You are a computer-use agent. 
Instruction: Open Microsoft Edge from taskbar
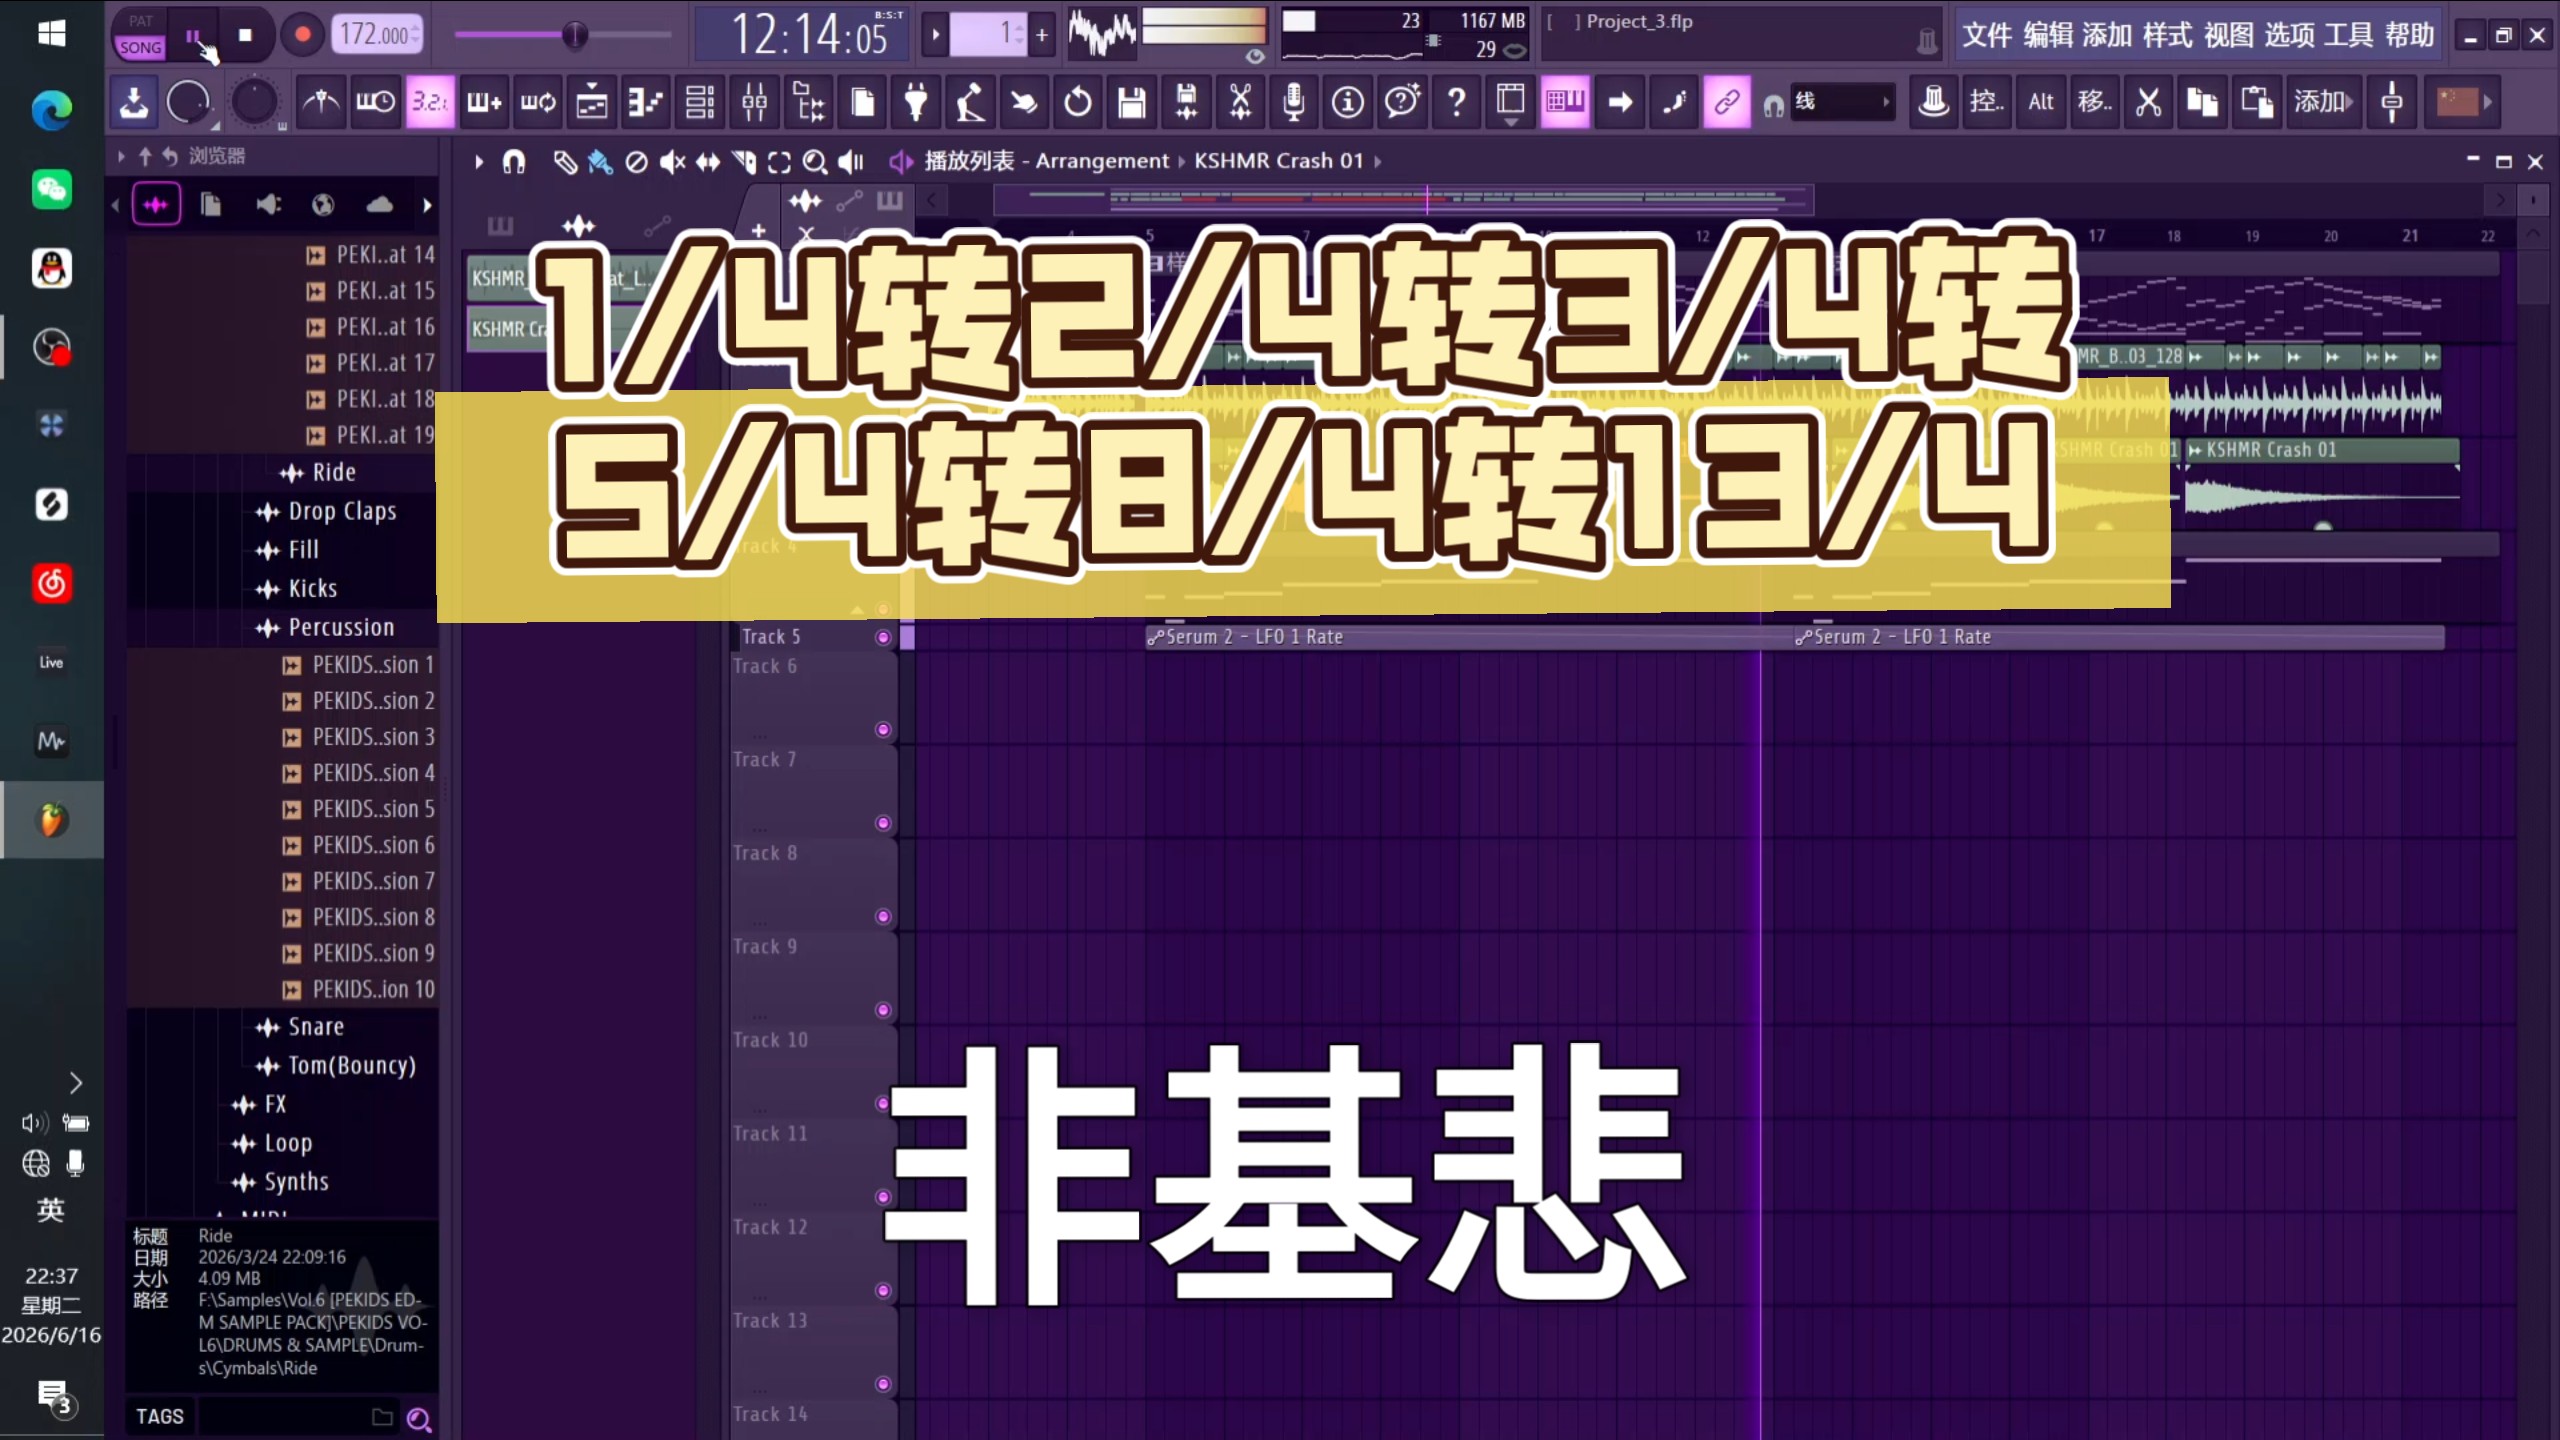coord(51,110)
